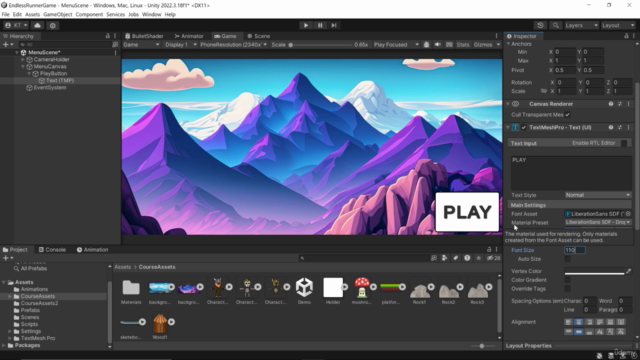The width and height of the screenshot is (640, 360).
Task: Toggle the keyboard shortcuts icon in Game view
Action: point(449,44)
